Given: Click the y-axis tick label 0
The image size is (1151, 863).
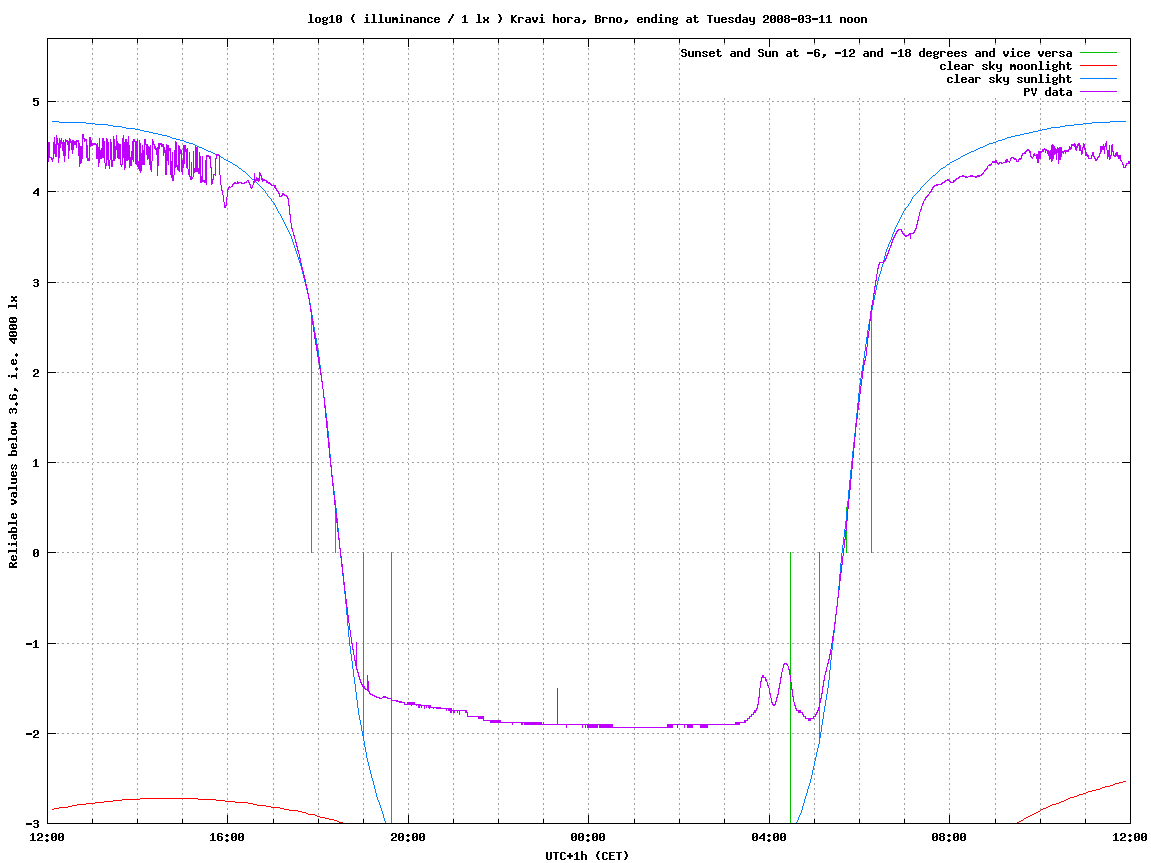Looking at the screenshot, I should coord(35,553).
